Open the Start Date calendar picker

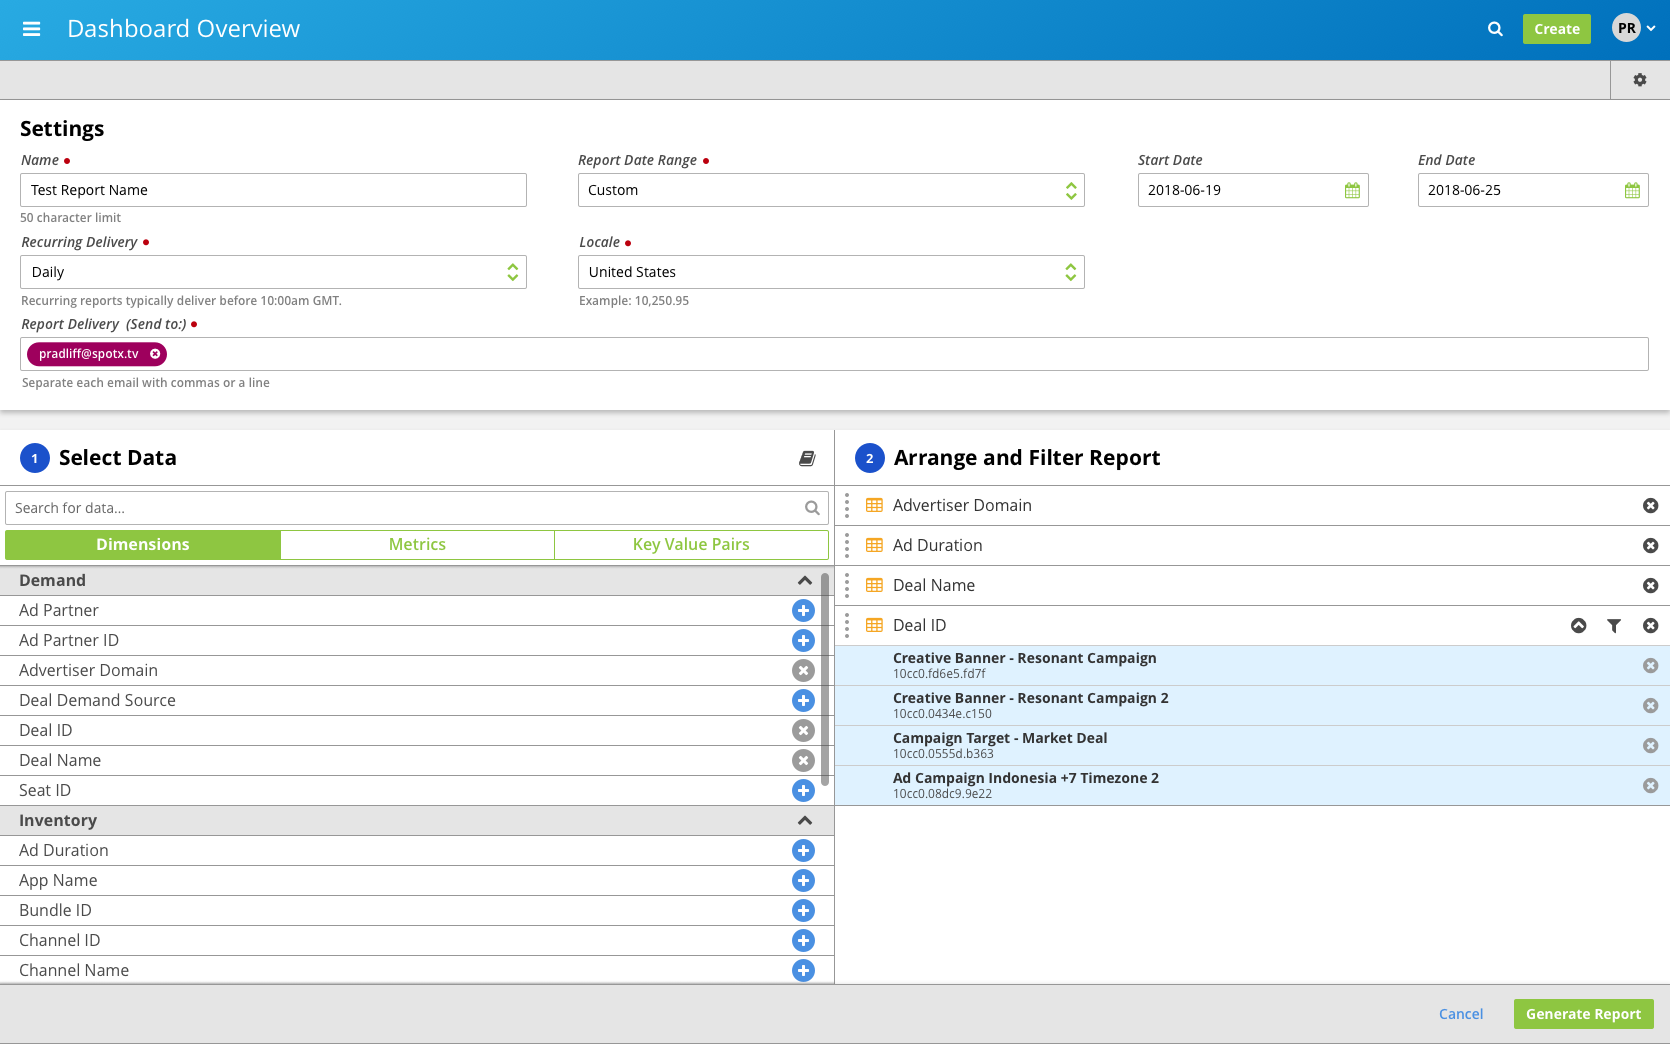point(1352,190)
